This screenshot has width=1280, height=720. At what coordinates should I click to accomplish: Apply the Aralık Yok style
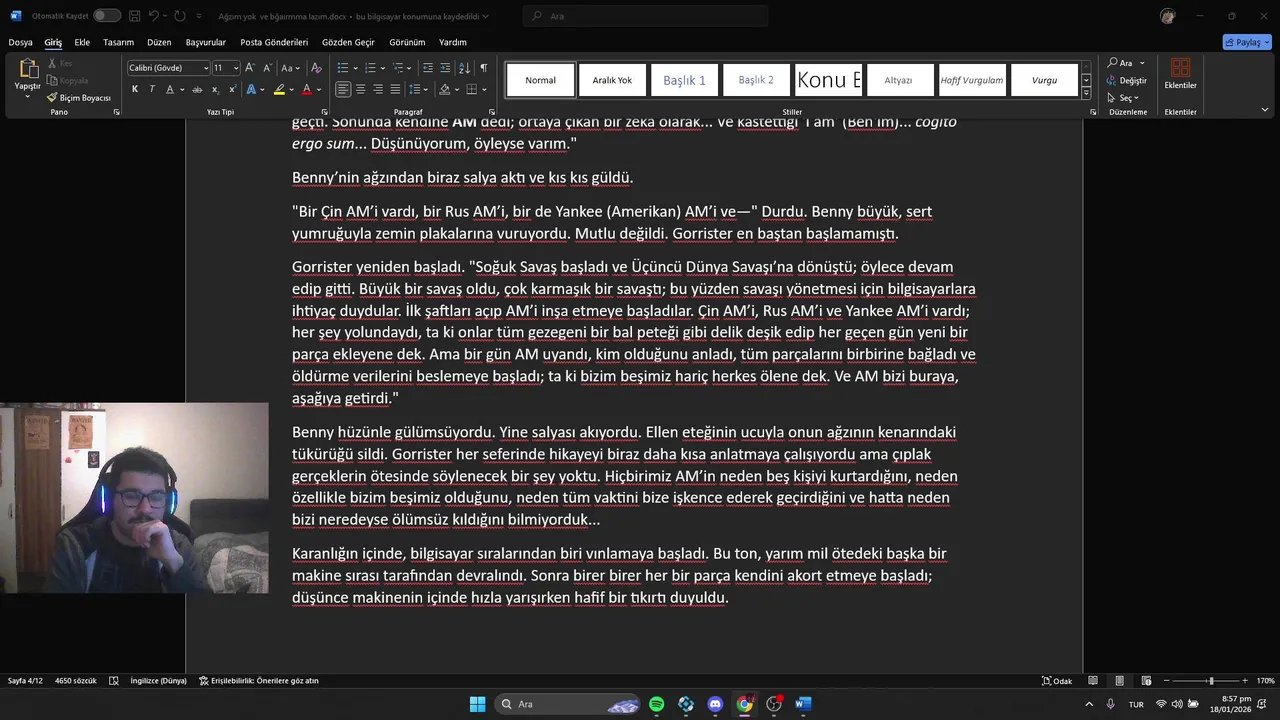click(612, 80)
